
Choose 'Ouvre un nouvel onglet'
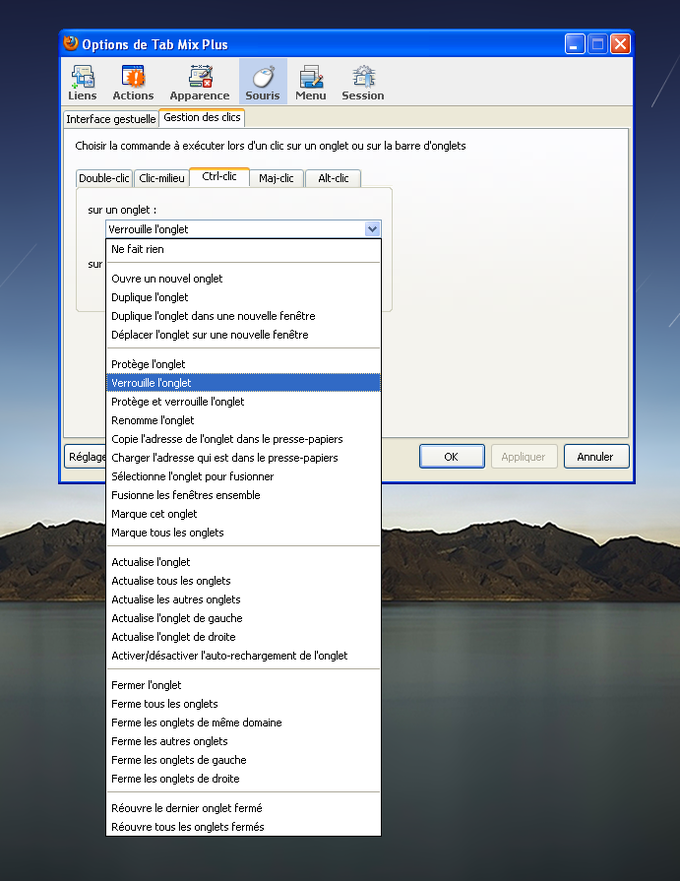click(x=243, y=279)
